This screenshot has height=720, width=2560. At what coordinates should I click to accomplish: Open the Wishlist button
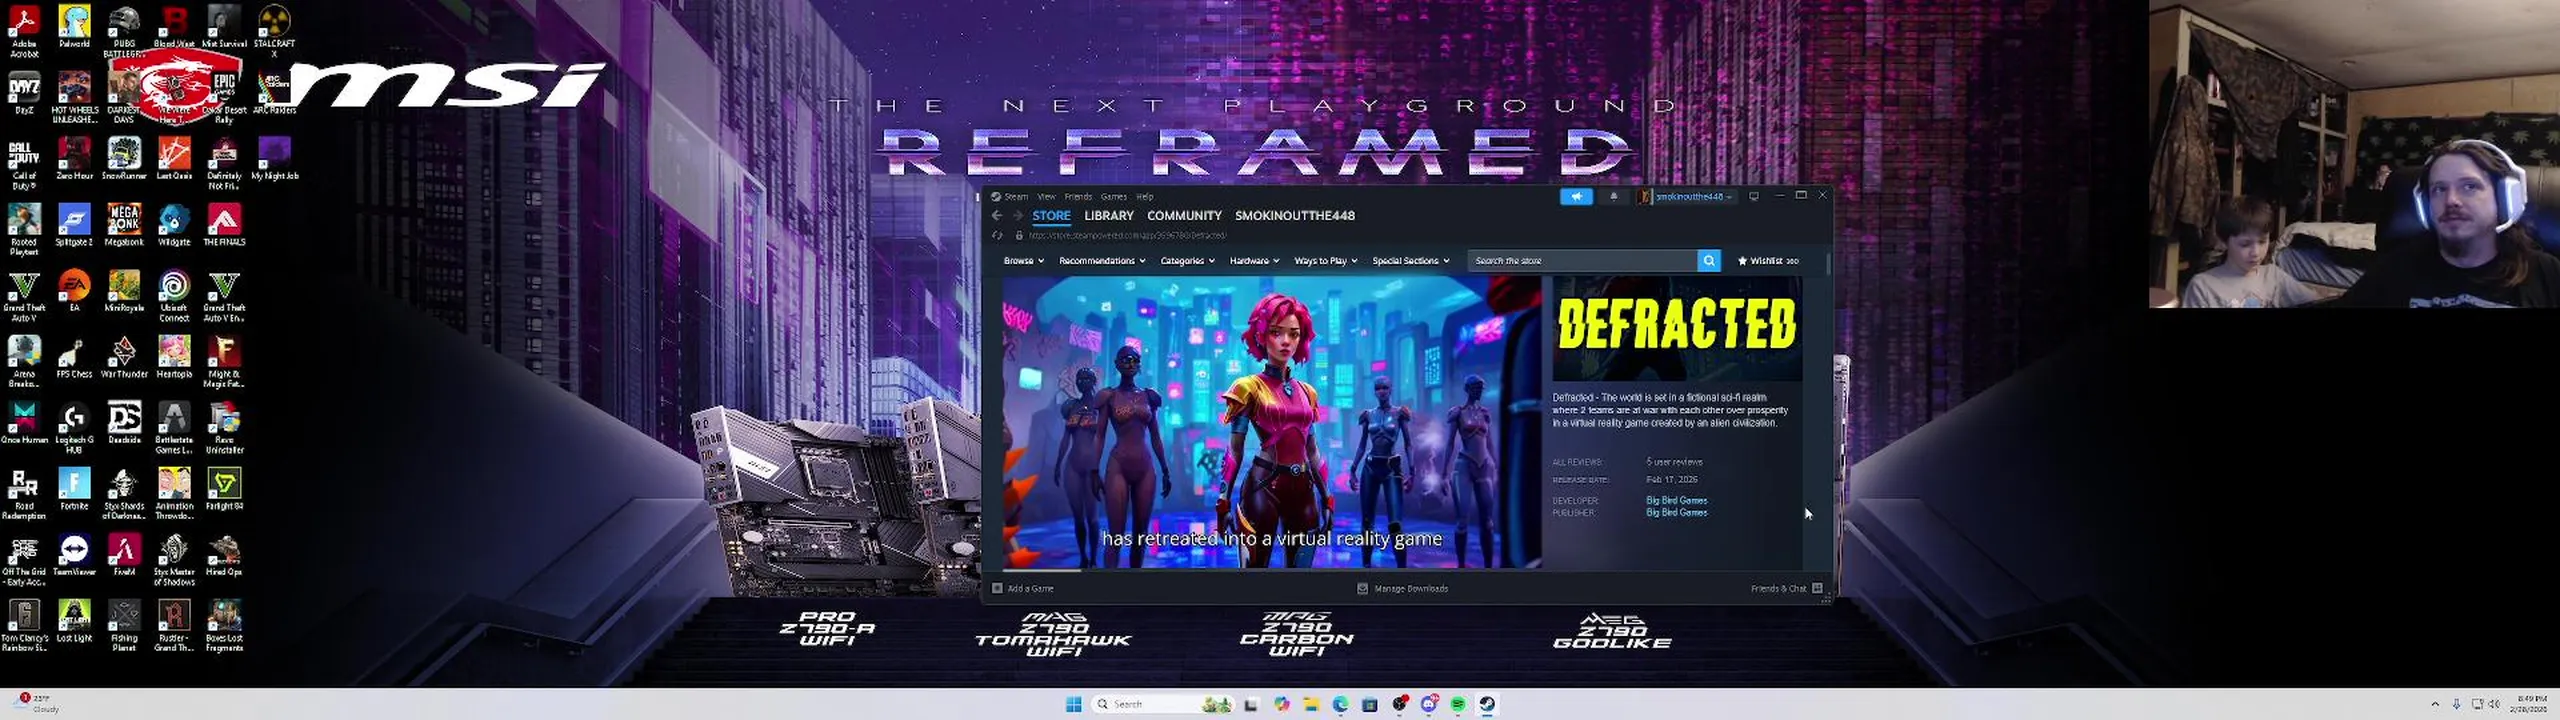(1767, 260)
